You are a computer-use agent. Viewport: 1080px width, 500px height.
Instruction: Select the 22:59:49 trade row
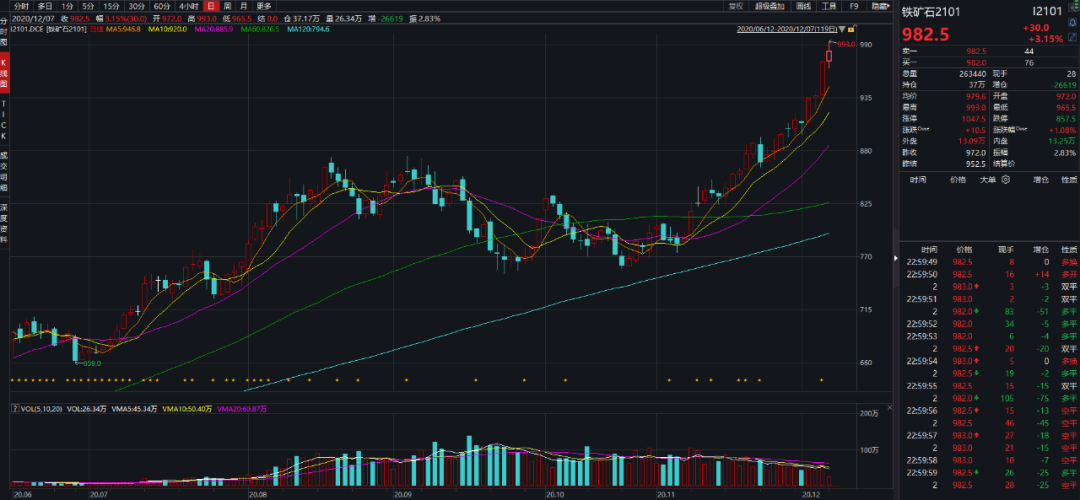tap(989, 262)
